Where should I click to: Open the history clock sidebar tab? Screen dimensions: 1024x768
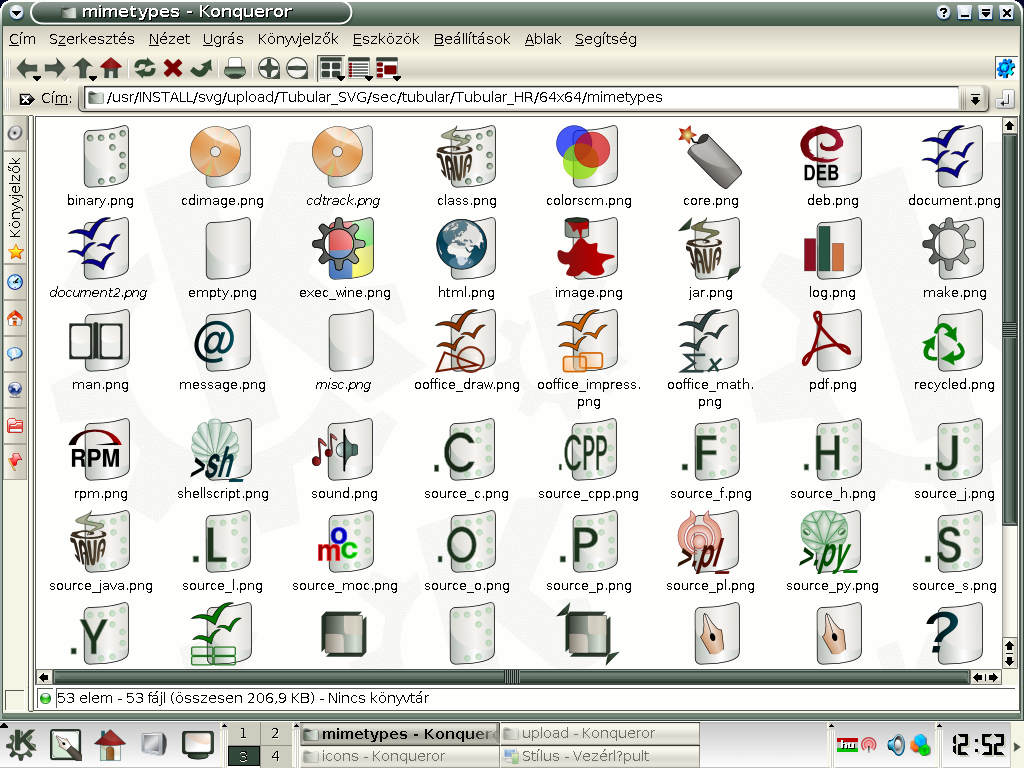point(15,282)
